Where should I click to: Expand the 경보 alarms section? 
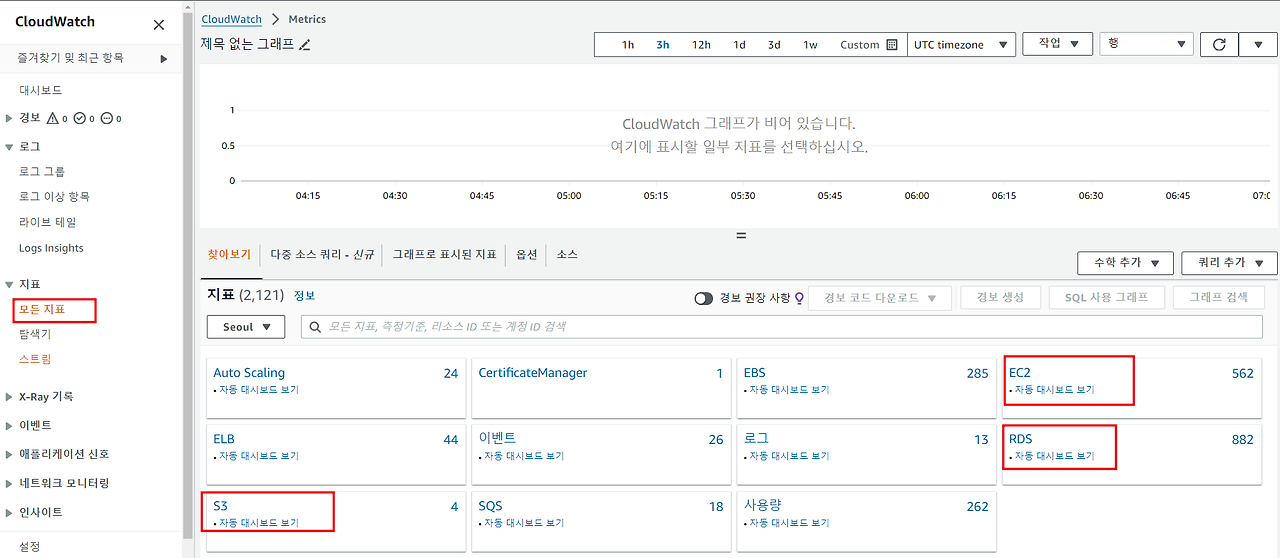pyautogui.click(x=9, y=118)
